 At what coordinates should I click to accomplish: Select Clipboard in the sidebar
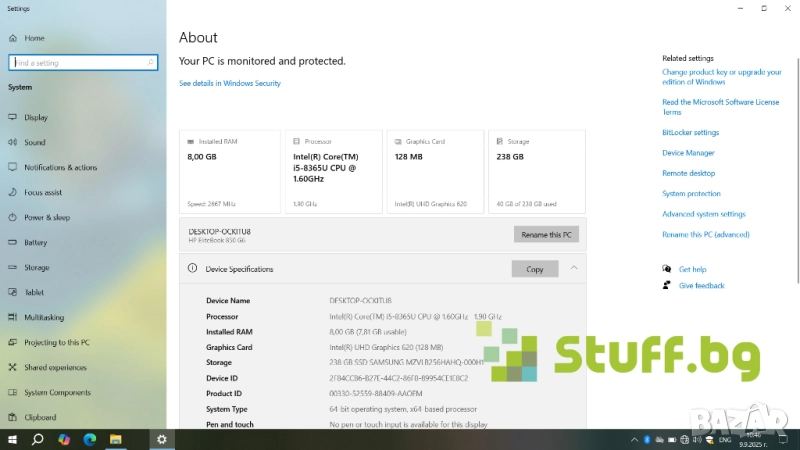pos(40,417)
